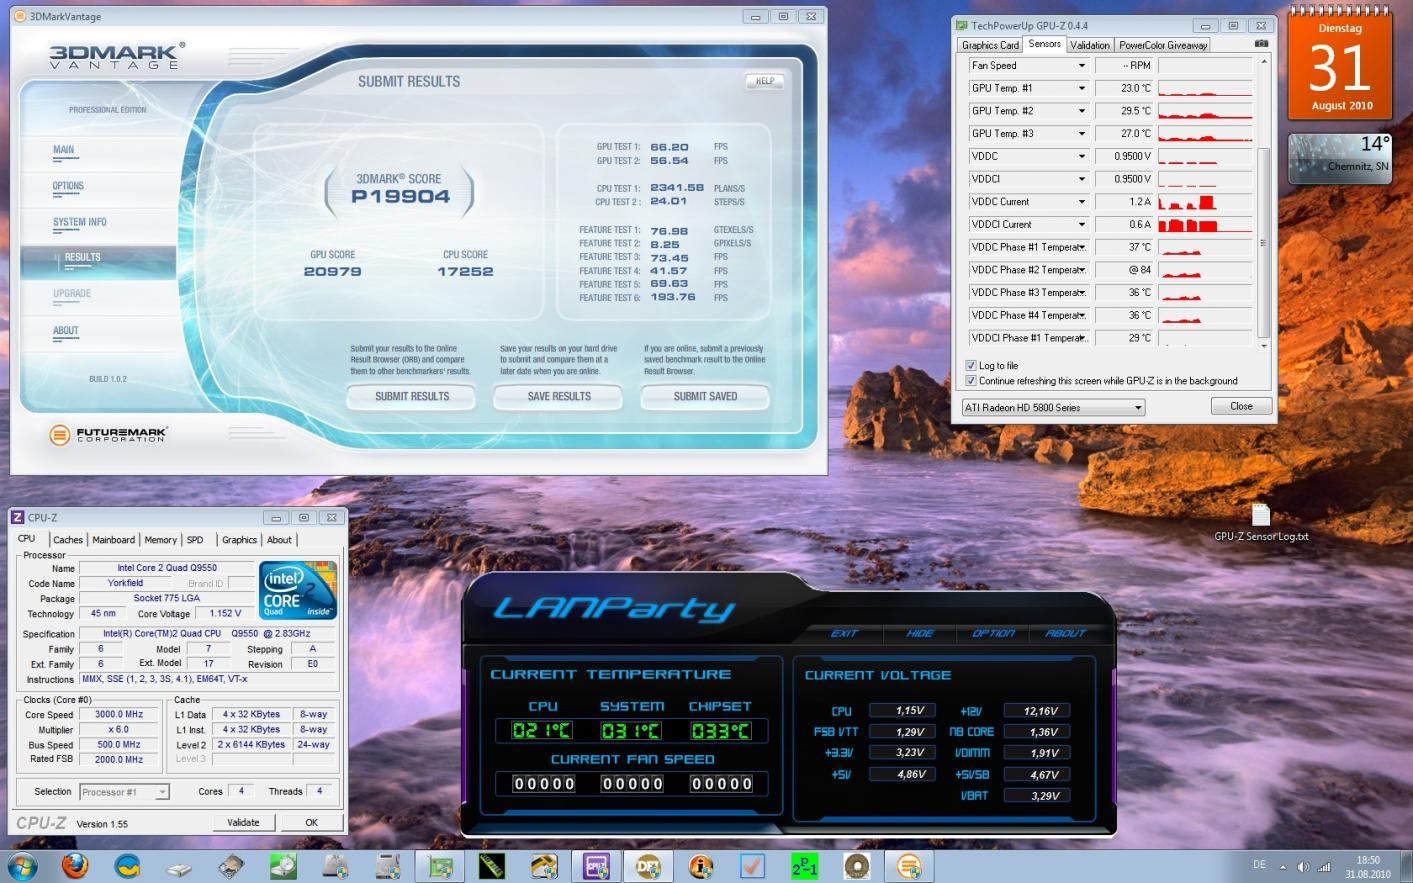Screen dimensions: 1413x883
Task: Open the PowerColor Giveaway tab
Action: pos(1163,45)
